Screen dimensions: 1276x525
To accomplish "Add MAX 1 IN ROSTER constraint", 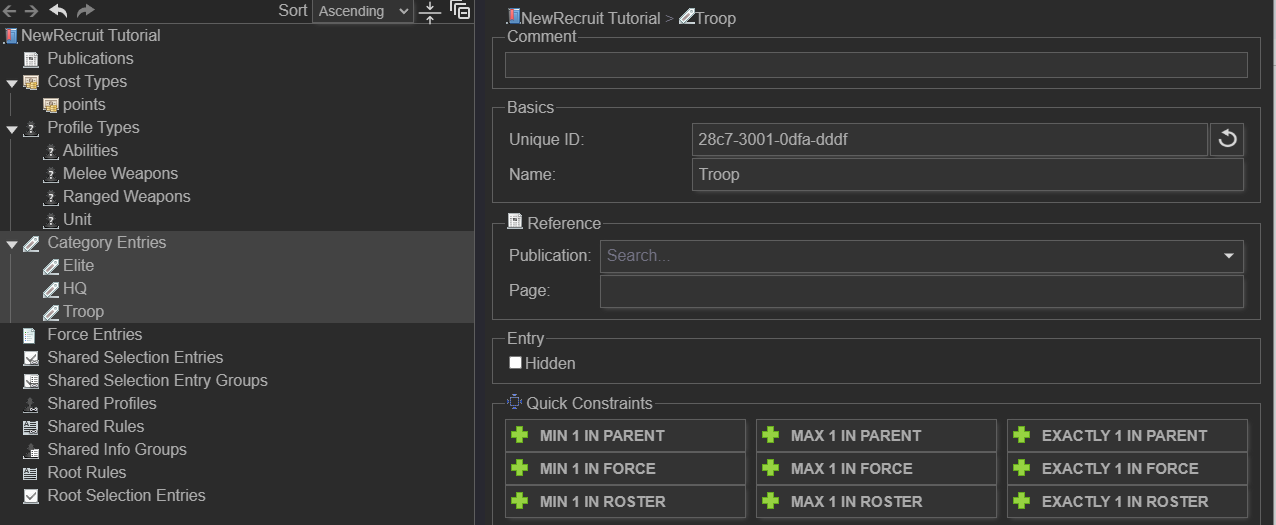I will point(877,502).
